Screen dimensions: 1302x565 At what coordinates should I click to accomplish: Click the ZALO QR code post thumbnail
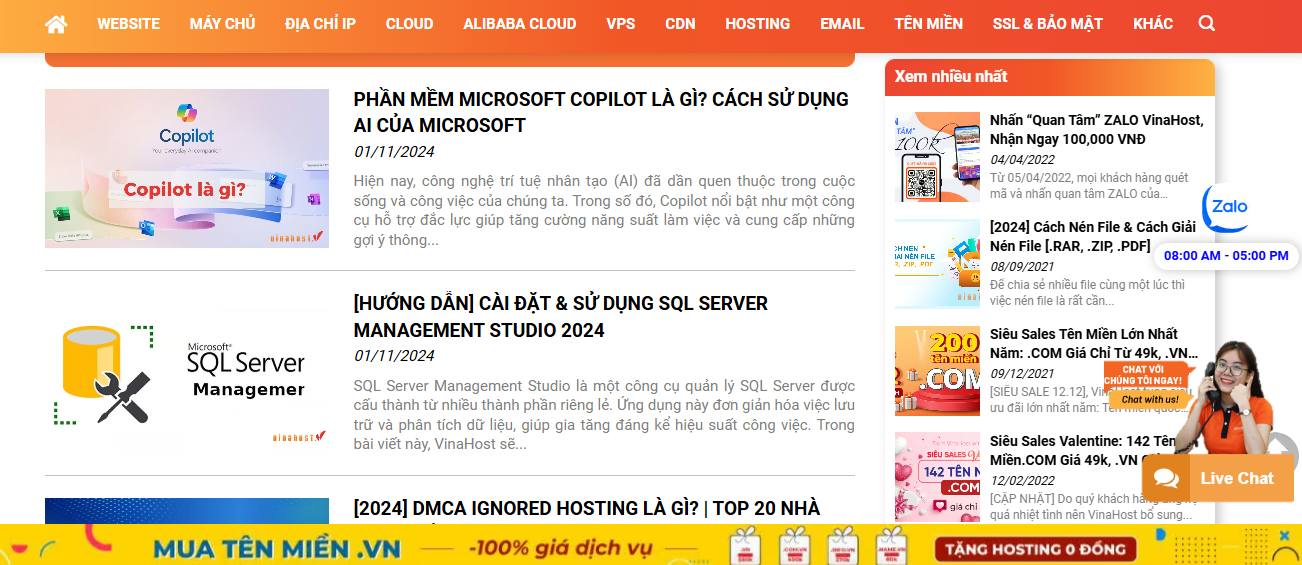pos(937,157)
